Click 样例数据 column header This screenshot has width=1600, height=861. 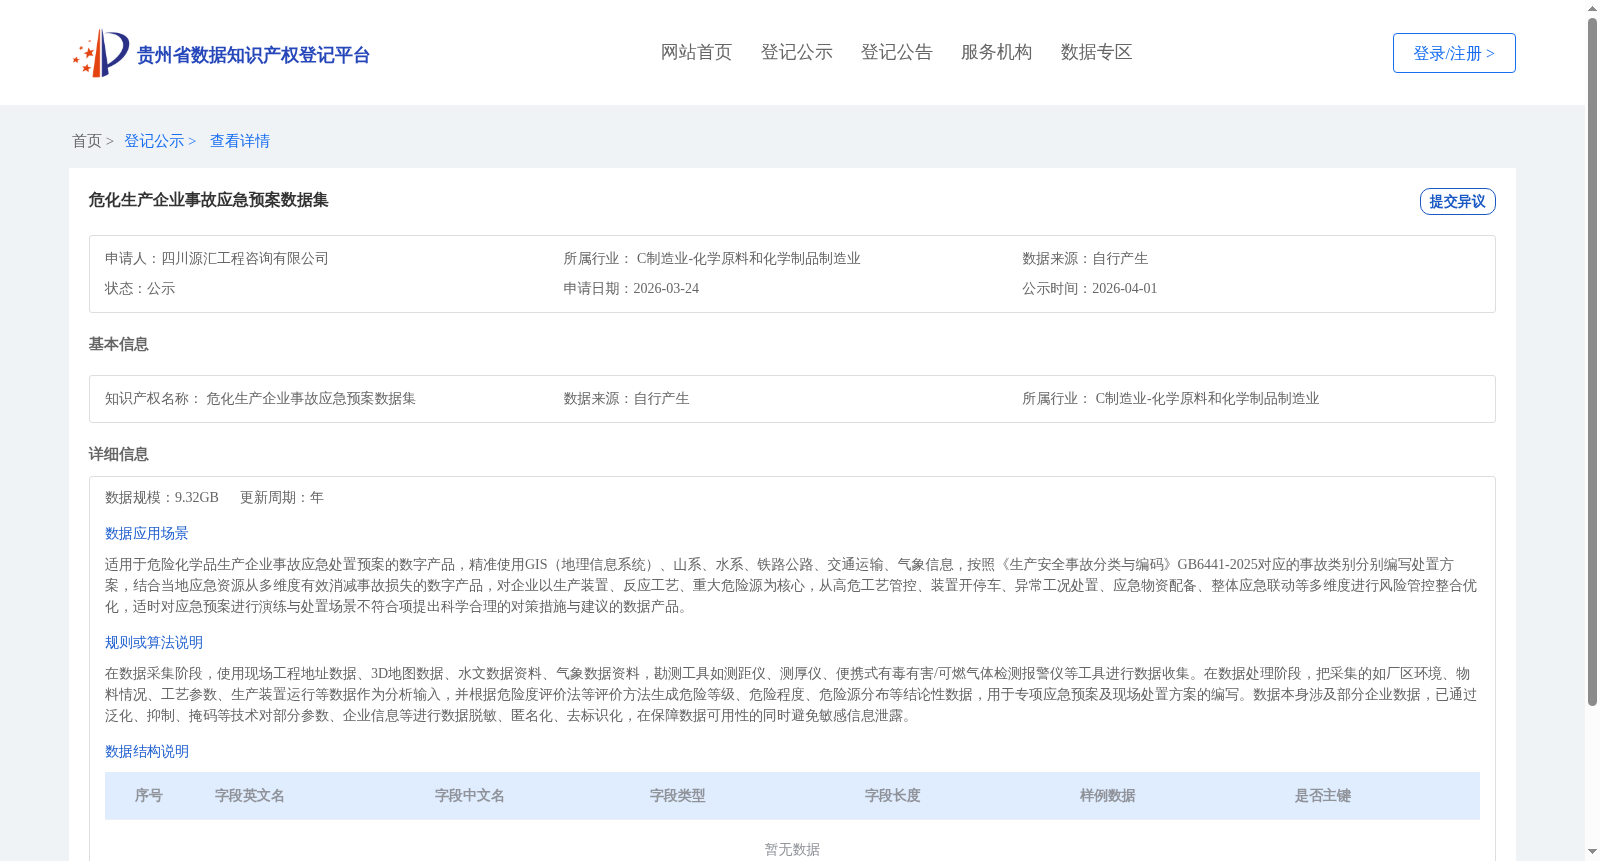pyautogui.click(x=1108, y=796)
